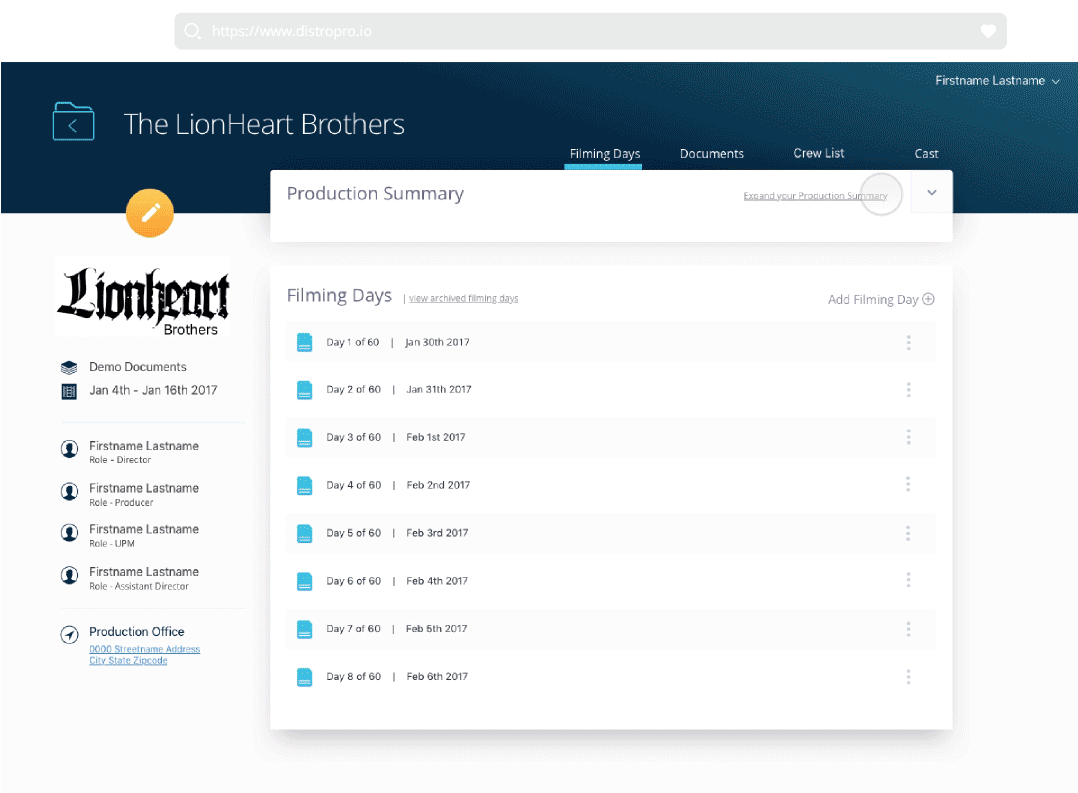Open the Firstname Lastname user dropdown
Image resolution: width=1078 pixels, height=793 pixels.
click(x=996, y=81)
